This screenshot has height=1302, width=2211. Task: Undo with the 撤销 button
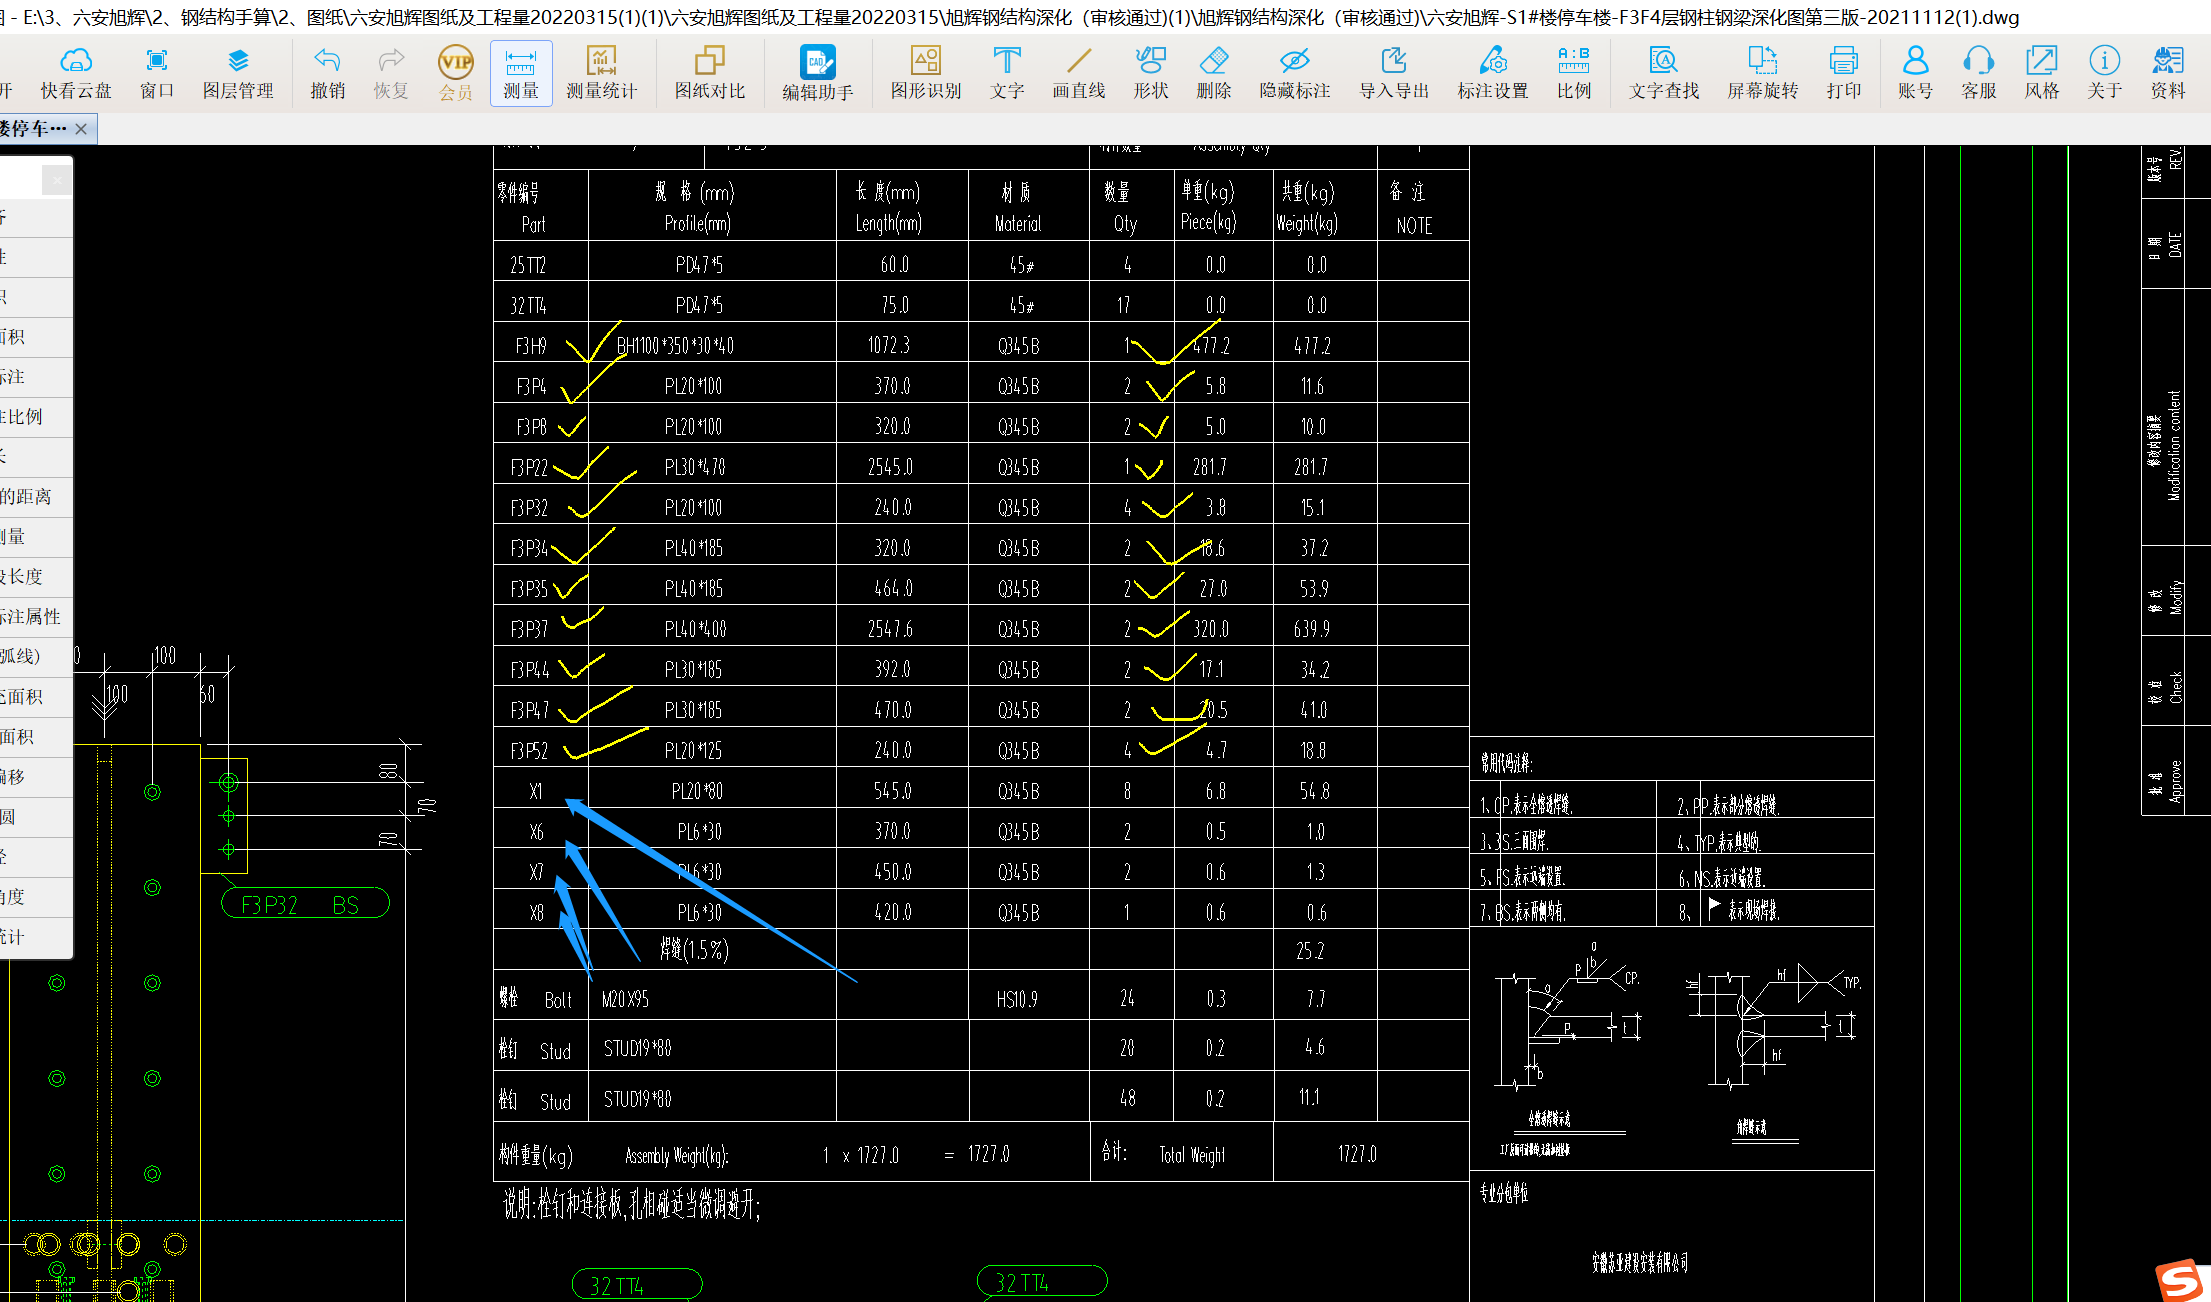327,73
